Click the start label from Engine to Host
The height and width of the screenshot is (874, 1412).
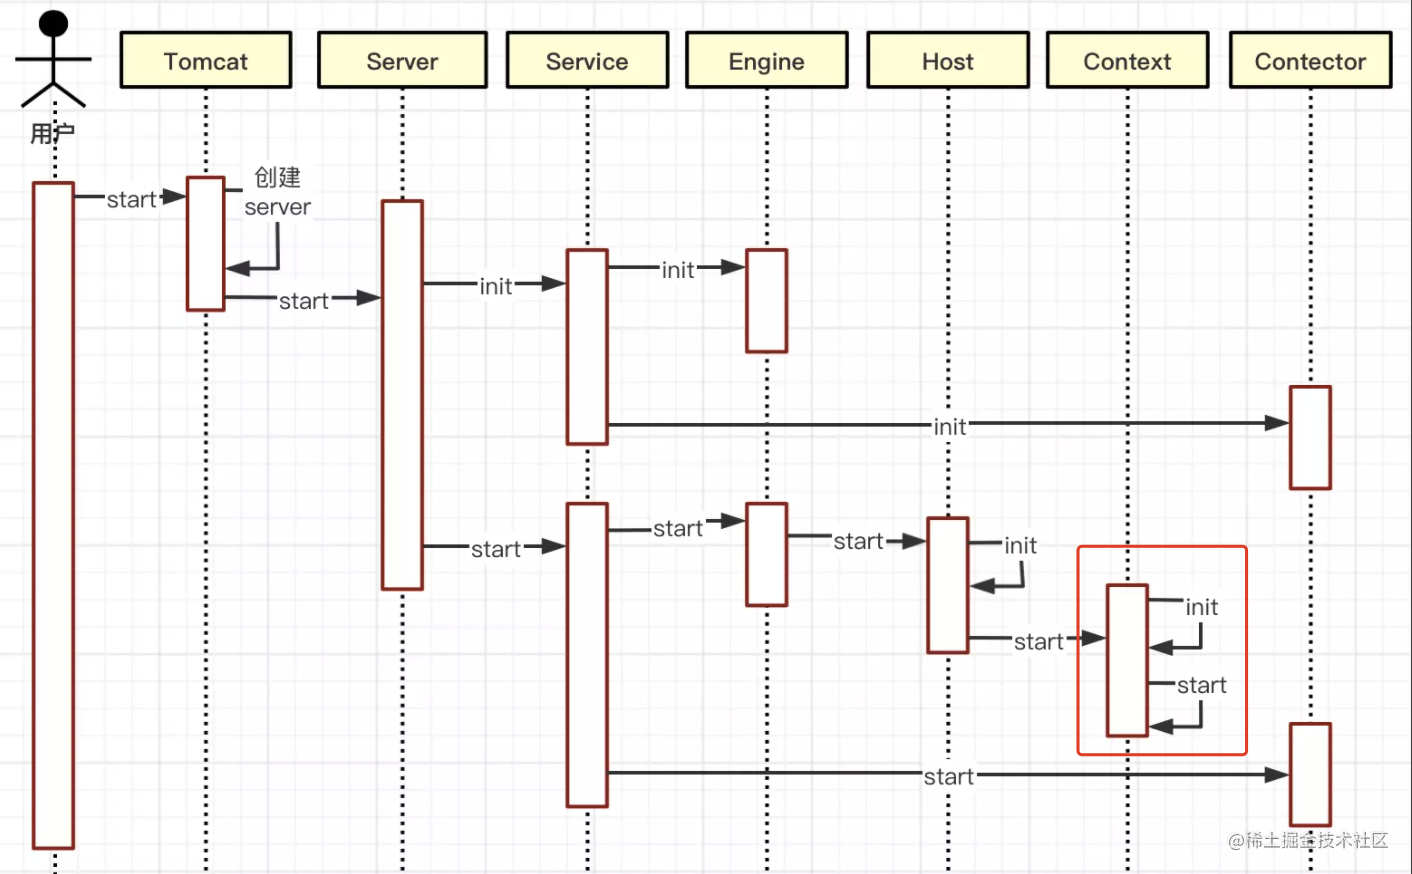pos(859,541)
